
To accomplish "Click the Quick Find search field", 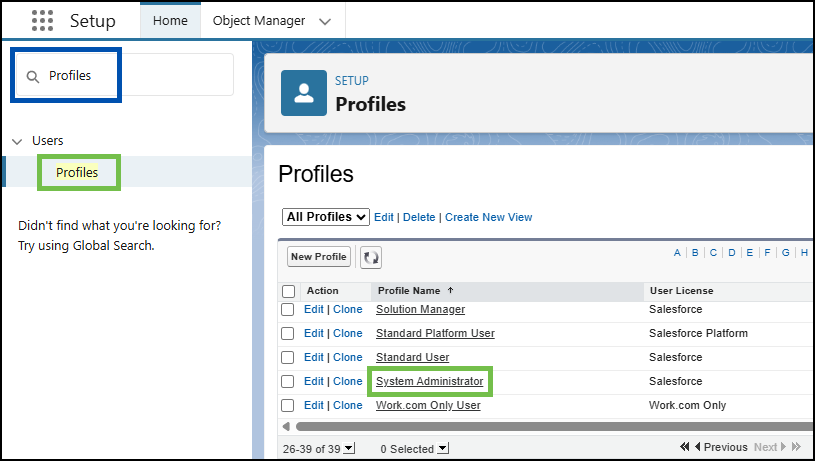I will [x=125, y=75].
